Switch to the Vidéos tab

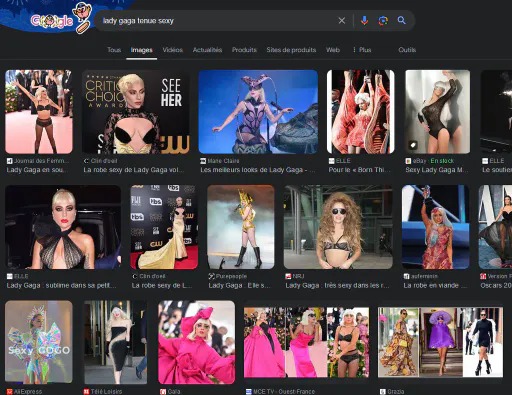pyautogui.click(x=172, y=50)
